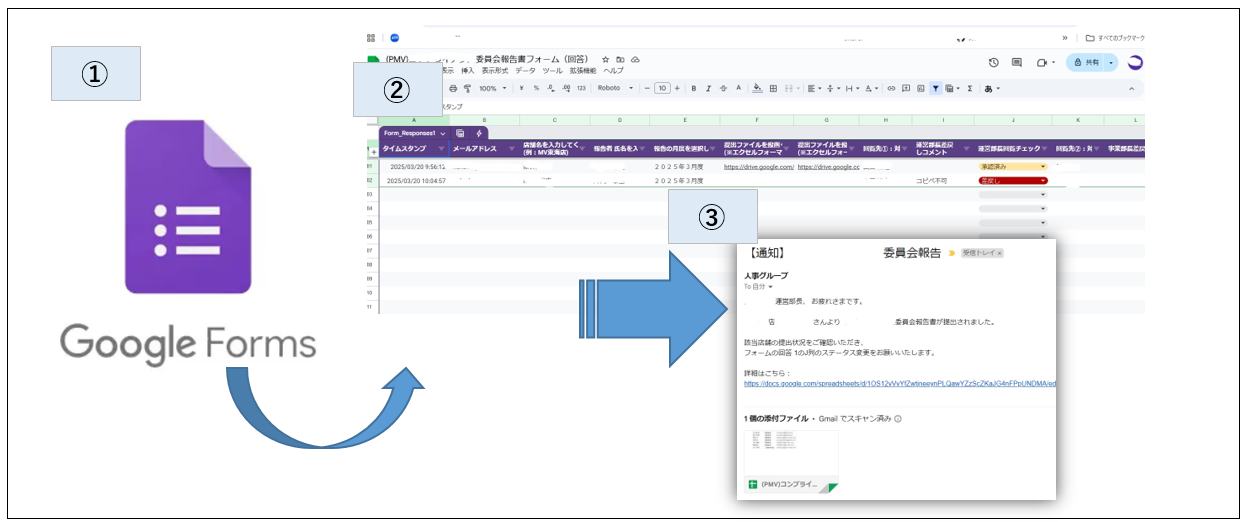Select cell 2025/03/20 10:04:57
The image size is (1248, 522).
coord(414,181)
